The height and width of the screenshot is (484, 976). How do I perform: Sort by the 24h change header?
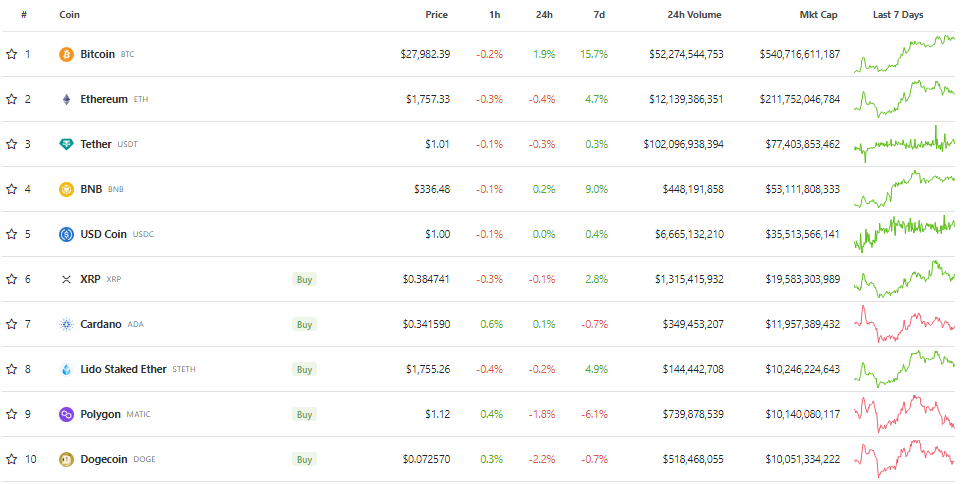click(545, 15)
